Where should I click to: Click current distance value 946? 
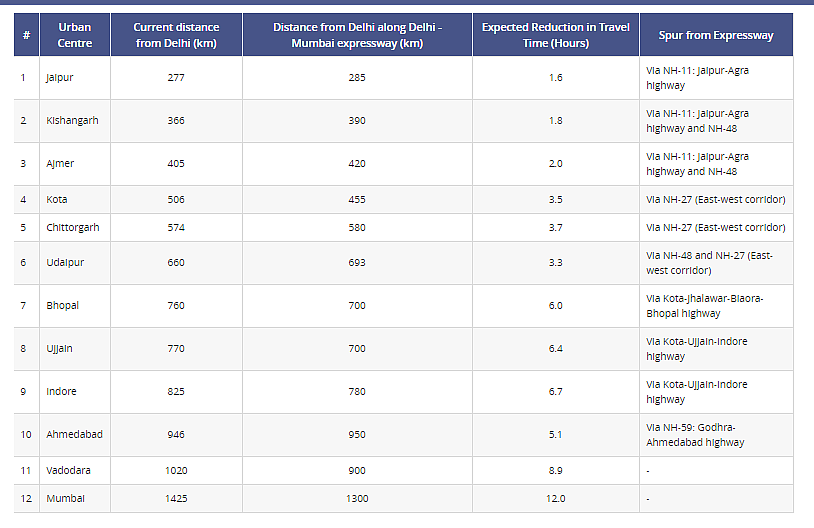coord(176,434)
